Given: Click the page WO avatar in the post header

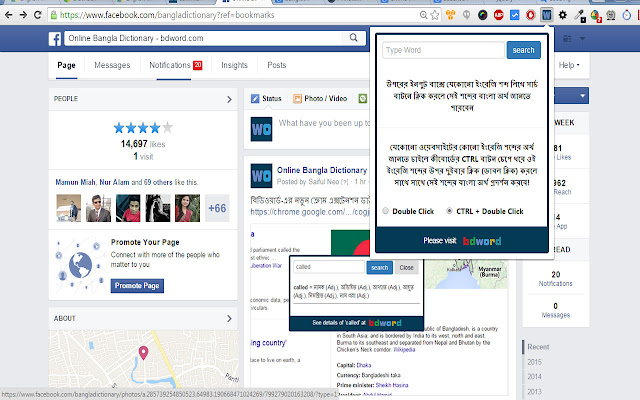Looking at the screenshot, I should [261, 176].
